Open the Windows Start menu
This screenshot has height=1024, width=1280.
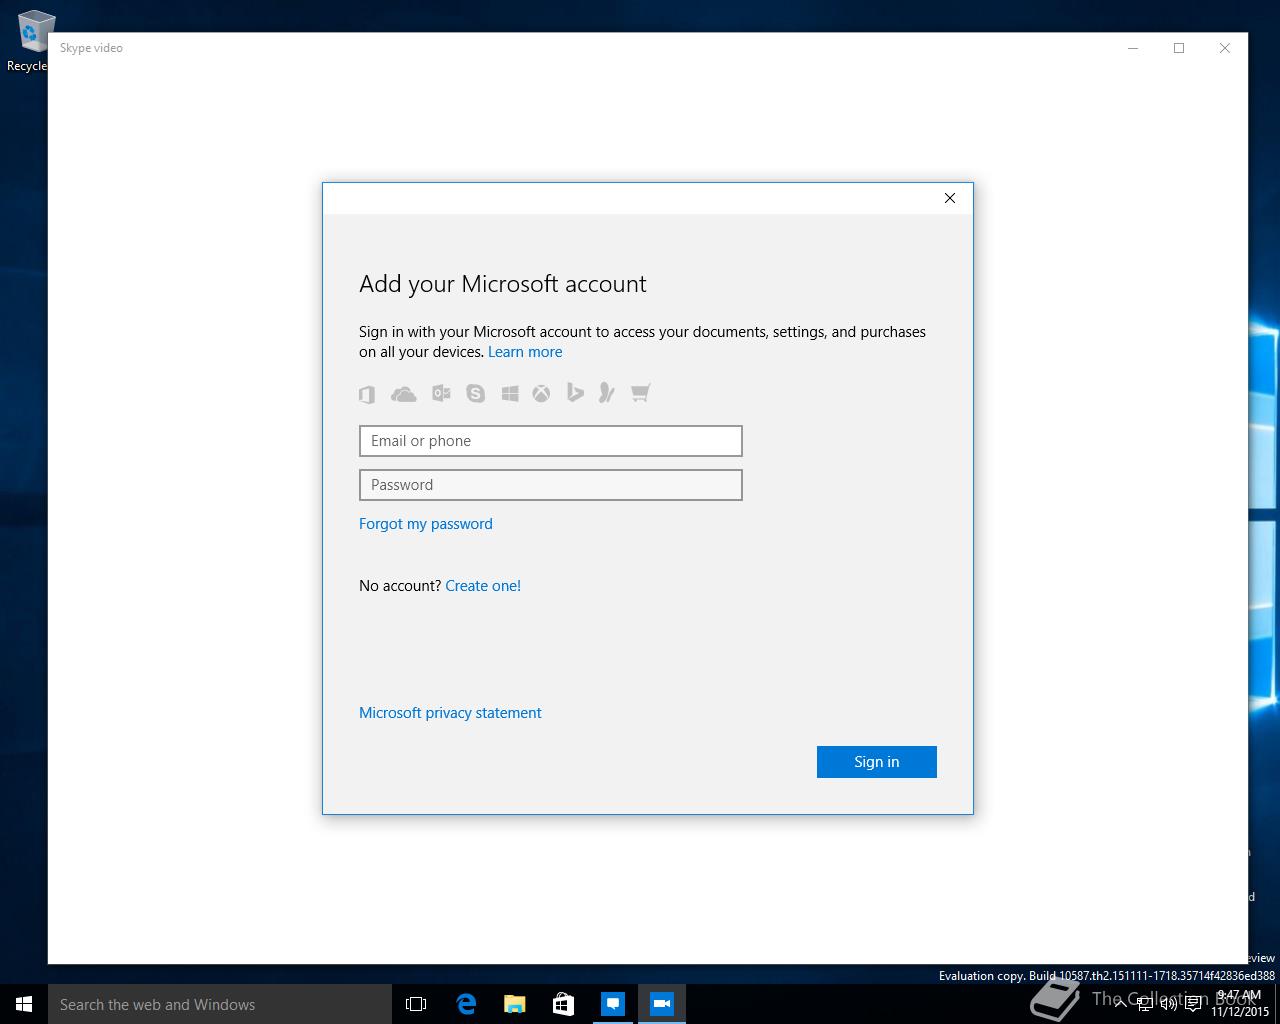(x=24, y=1004)
